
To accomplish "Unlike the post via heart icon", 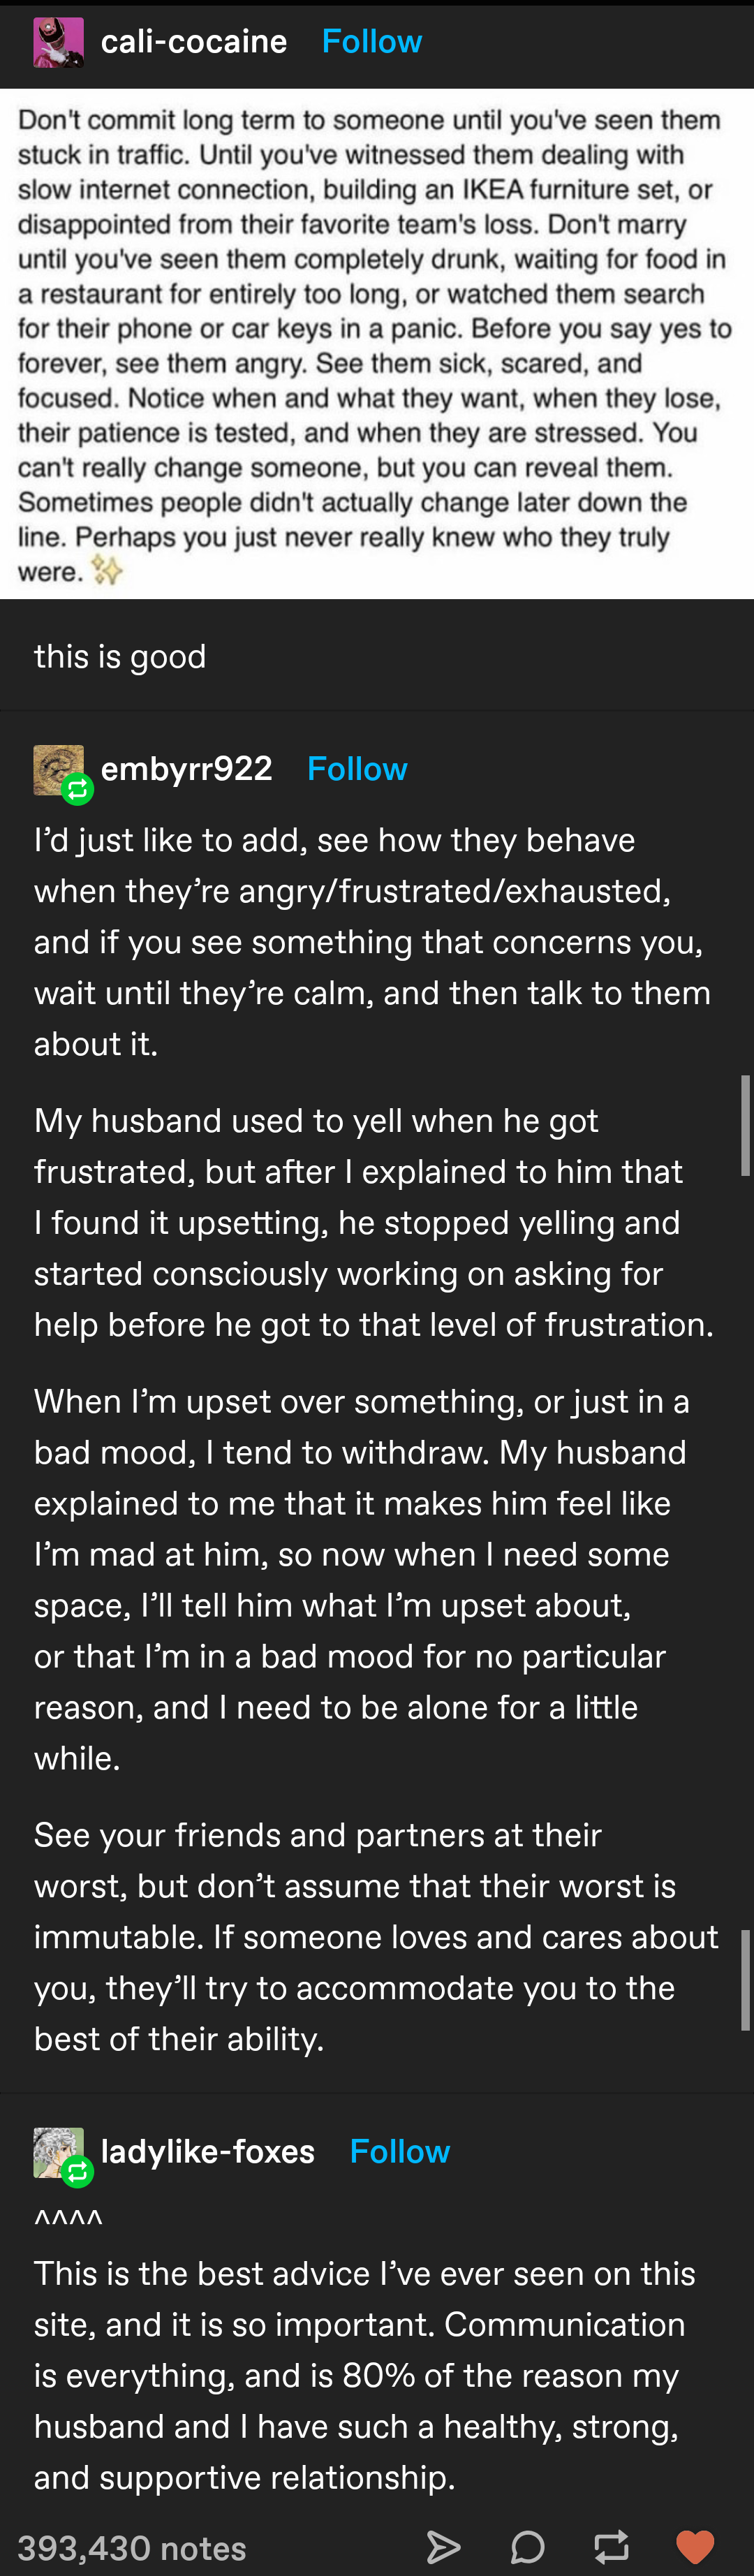I will click(x=695, y=2546).
